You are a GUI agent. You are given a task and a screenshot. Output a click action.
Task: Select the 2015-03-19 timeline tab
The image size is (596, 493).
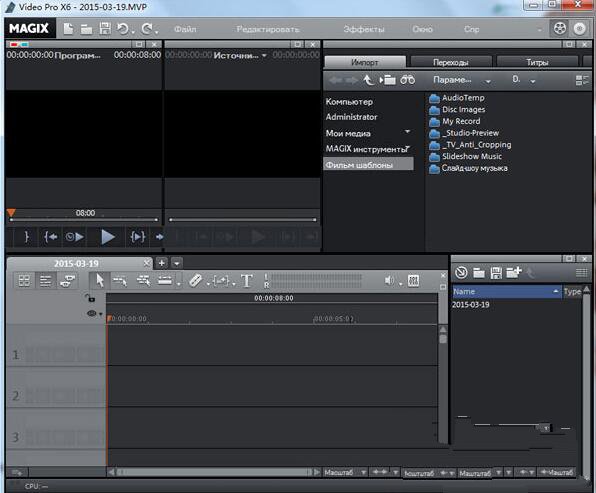click(76, 263)
